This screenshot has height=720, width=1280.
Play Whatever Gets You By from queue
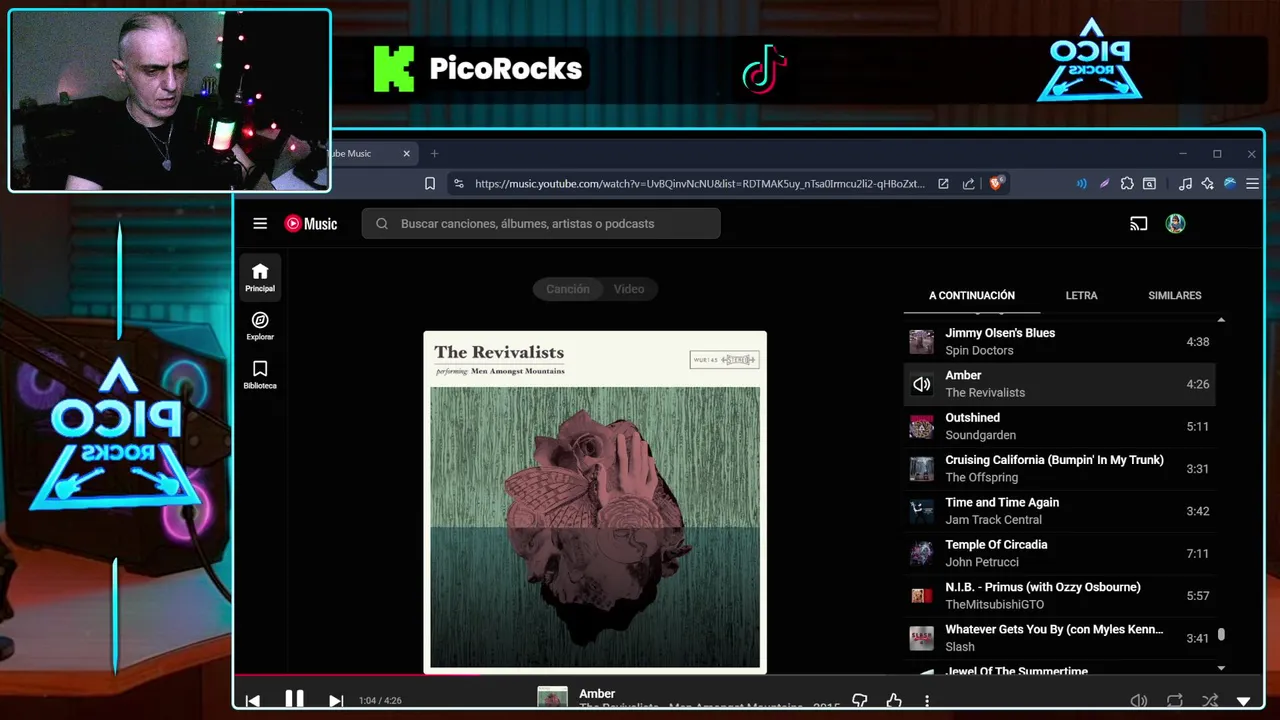[x=1059, y=638]
